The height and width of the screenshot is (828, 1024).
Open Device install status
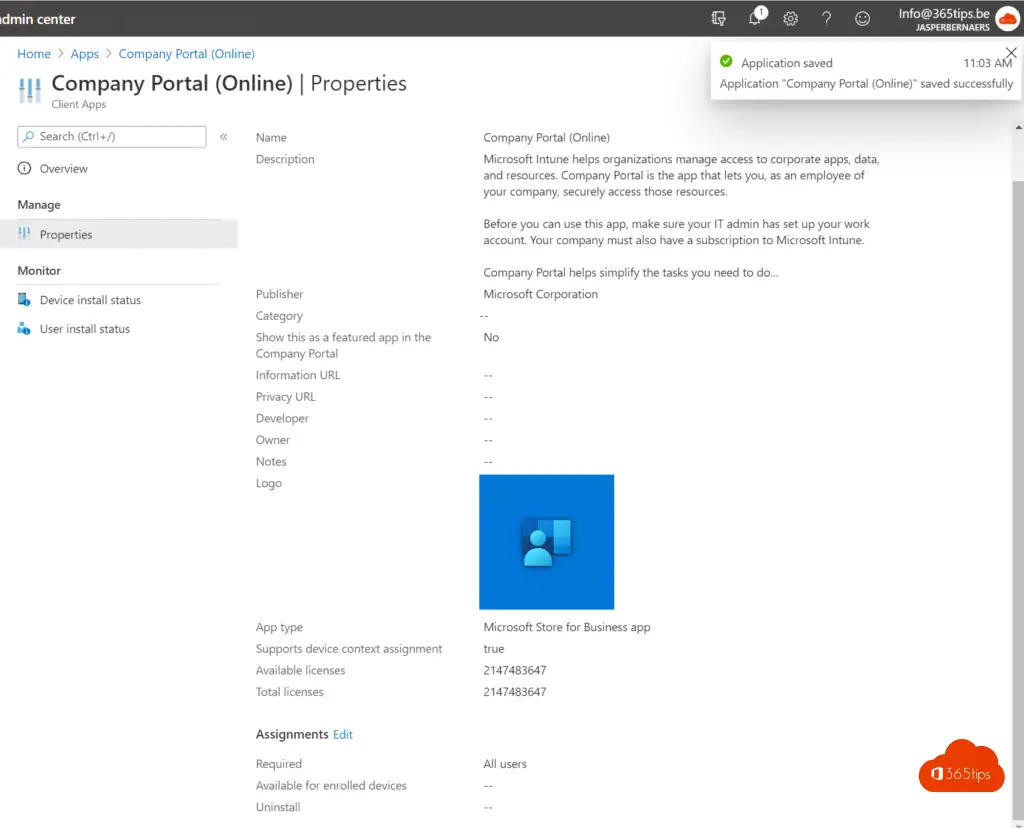pos(90,300)
